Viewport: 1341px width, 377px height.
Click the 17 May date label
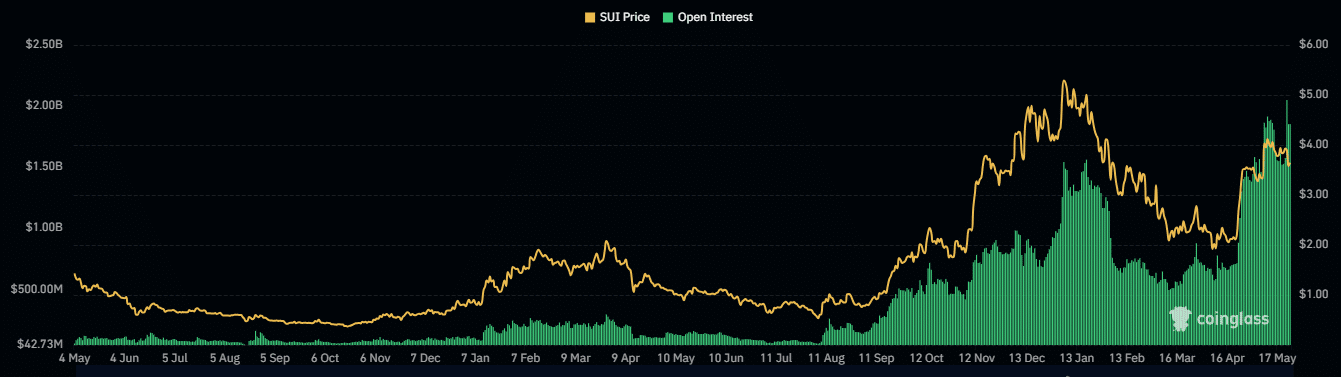(x=1277, y=357)
